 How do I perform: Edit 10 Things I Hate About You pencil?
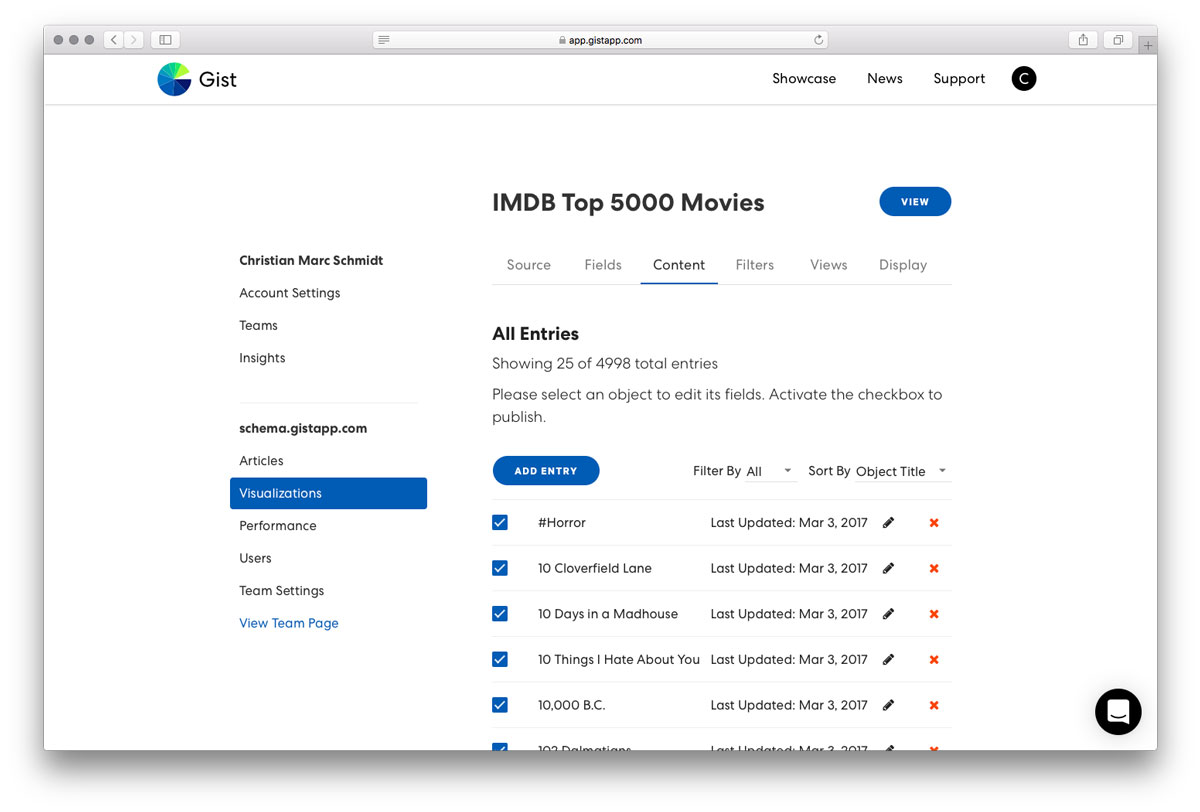[889, 659]
